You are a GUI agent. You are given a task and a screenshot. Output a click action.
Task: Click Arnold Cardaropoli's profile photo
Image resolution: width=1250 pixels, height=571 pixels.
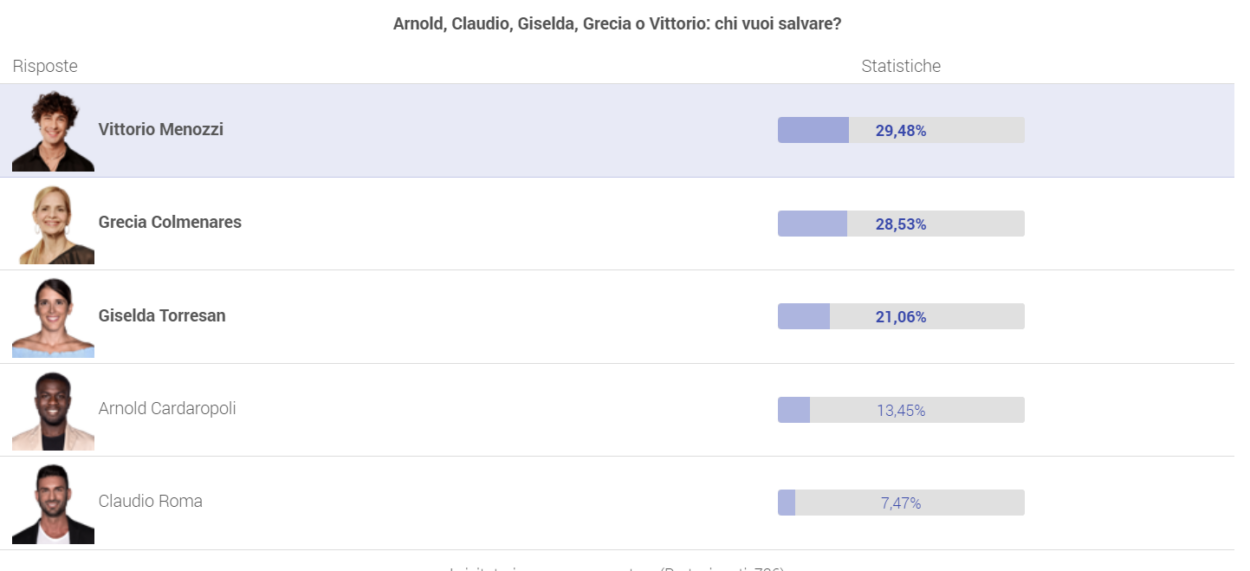point(53,409)
